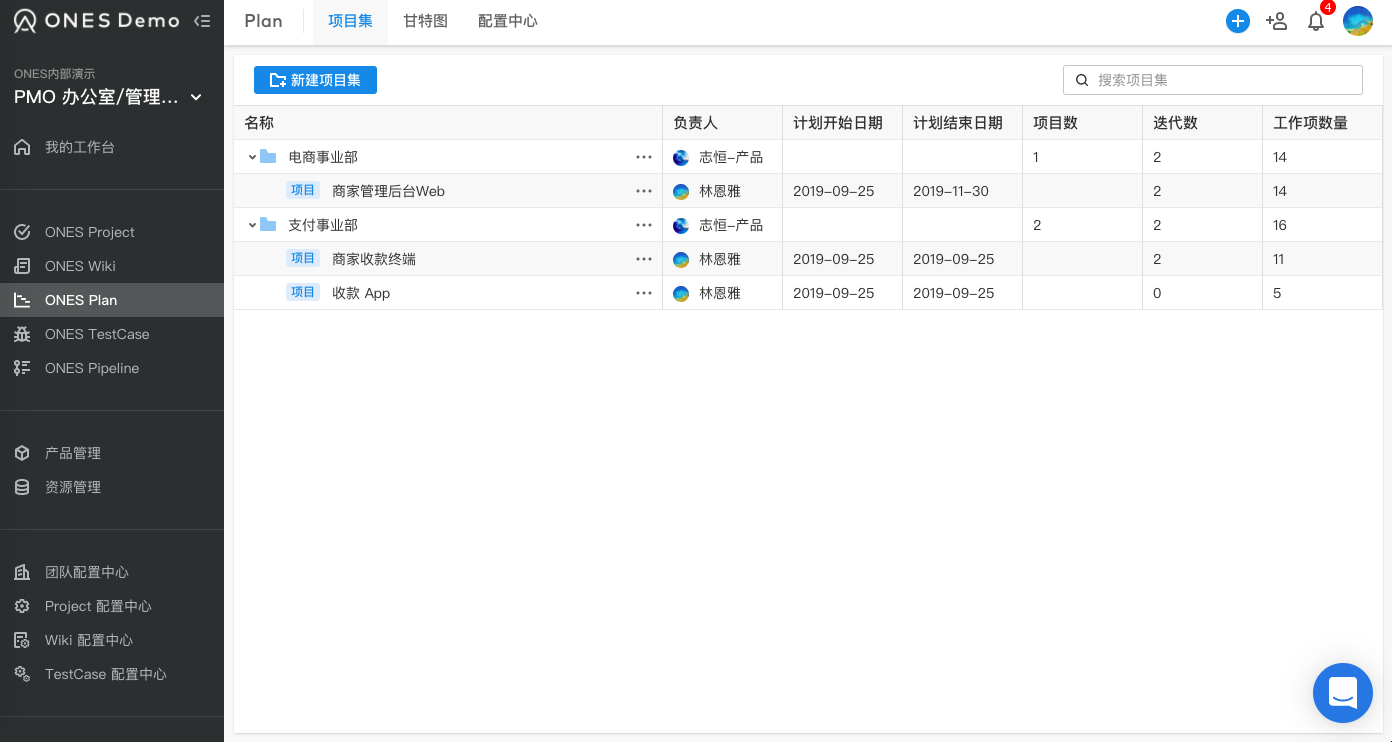The image size is (1392, 742).
Task: Click the Project 配置中心 gear icon
Action: click(x=22, y=606)
